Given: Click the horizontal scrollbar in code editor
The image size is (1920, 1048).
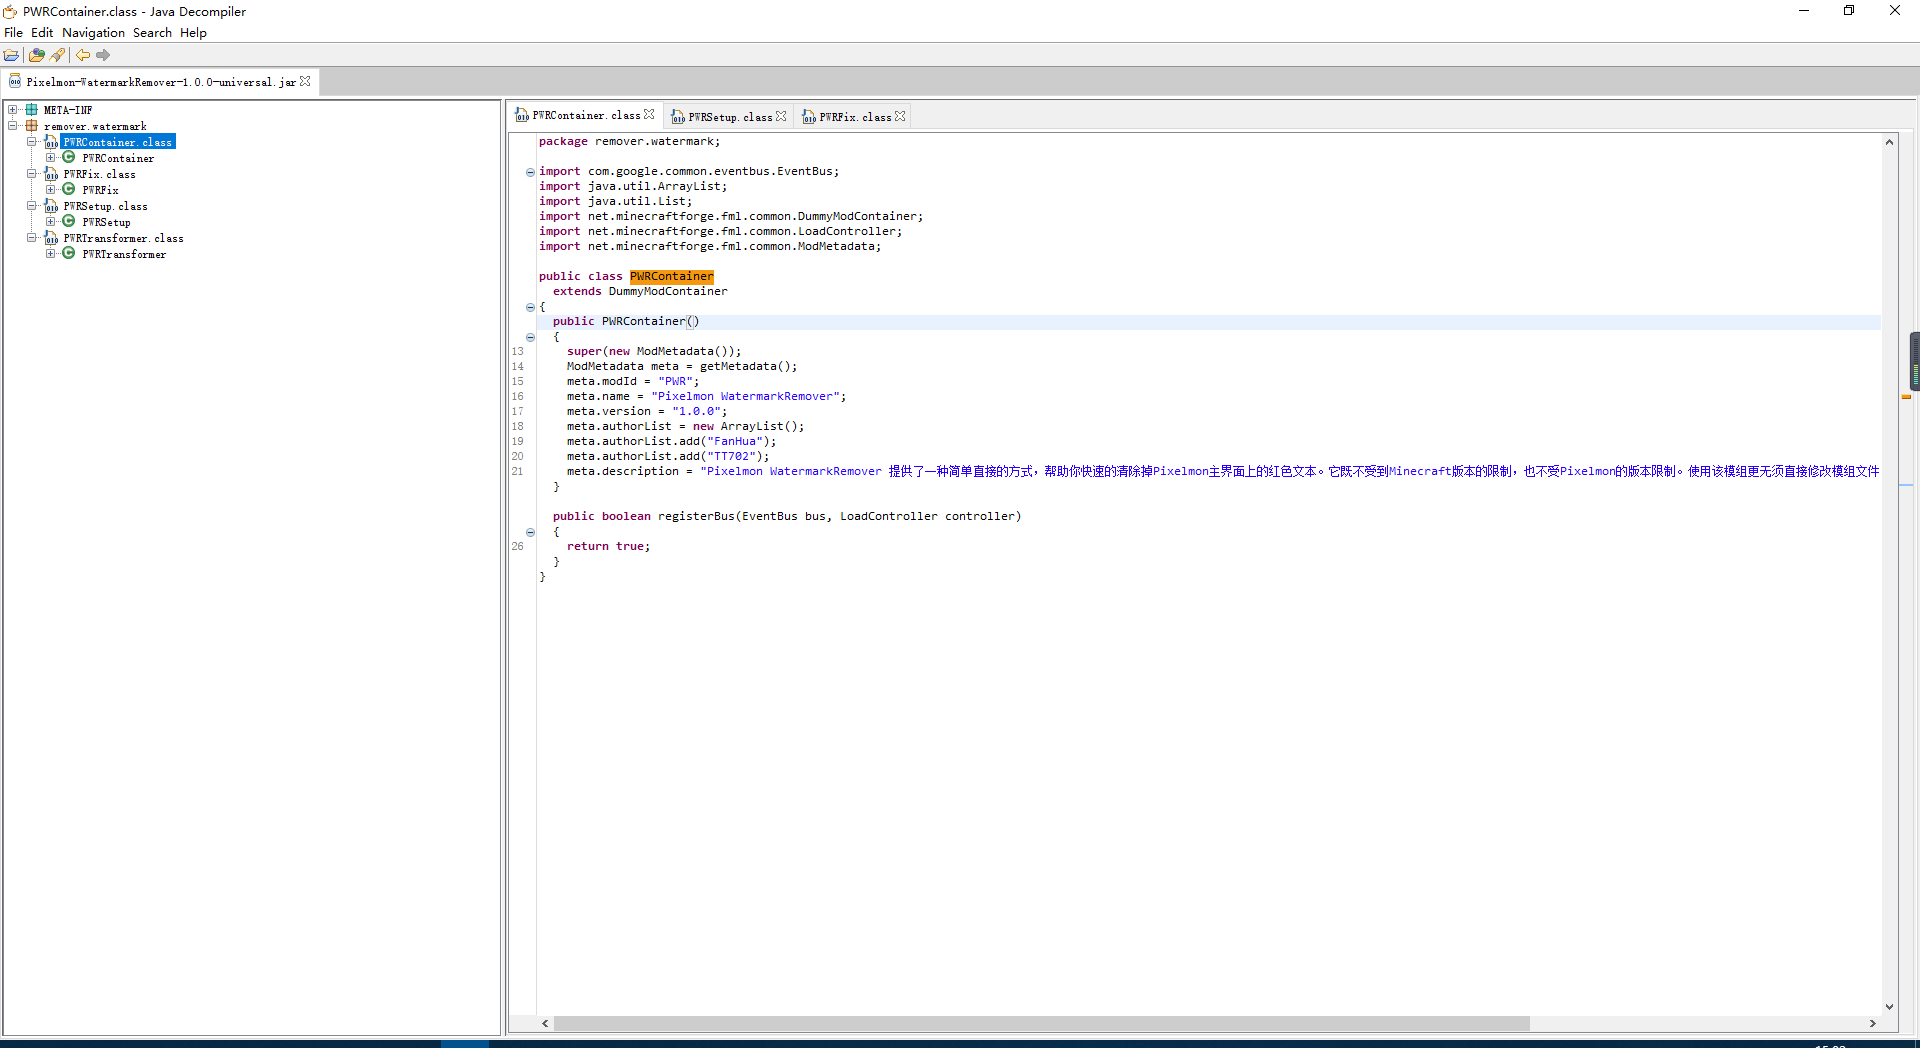Looking at the screenshot, I should click(1040, 1023).
